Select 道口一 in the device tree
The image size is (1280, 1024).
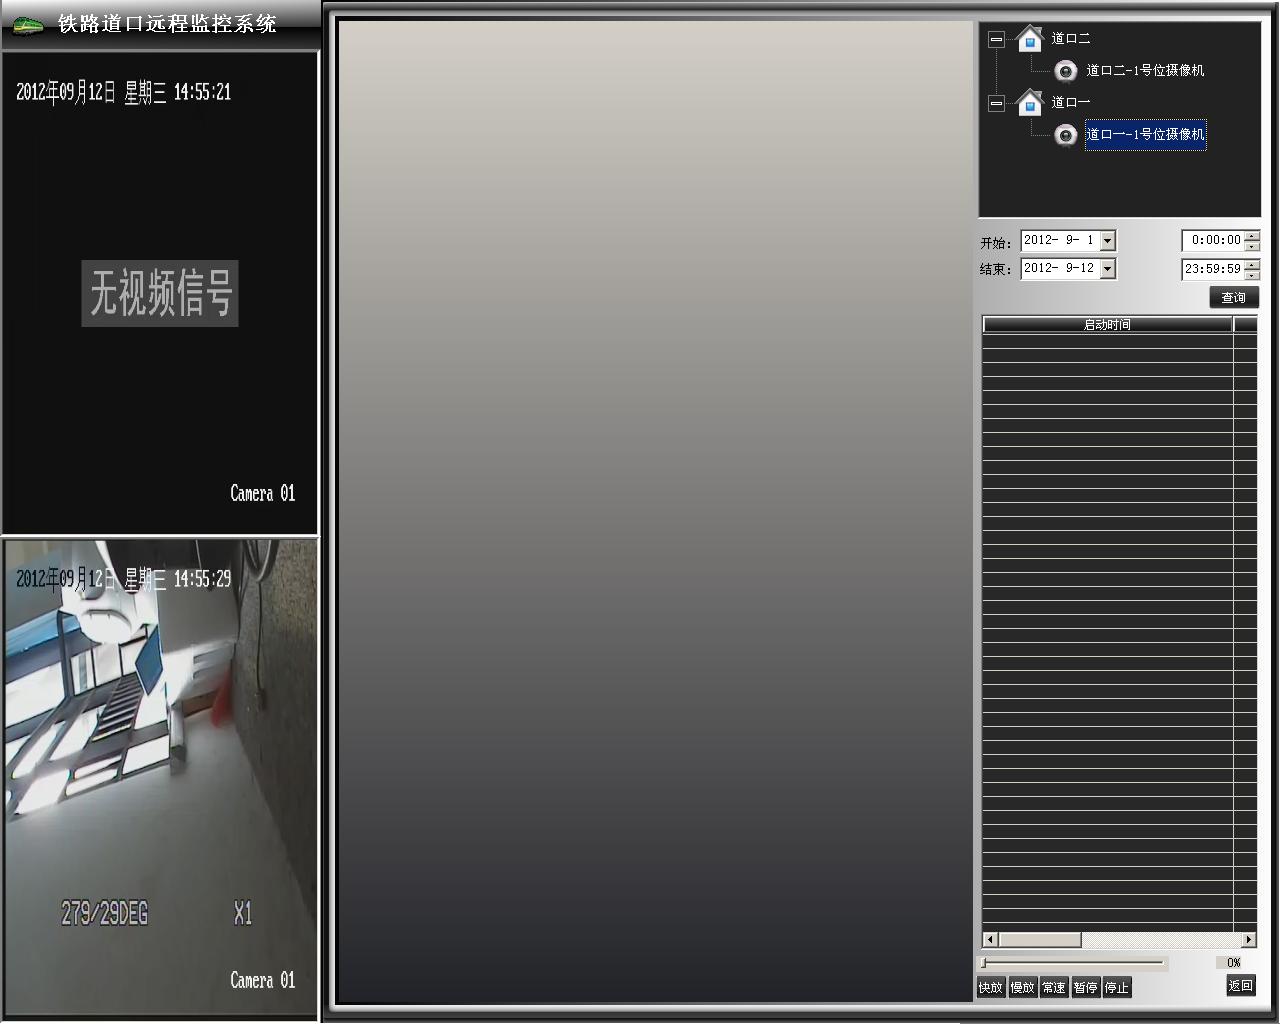coord(1070,102)
